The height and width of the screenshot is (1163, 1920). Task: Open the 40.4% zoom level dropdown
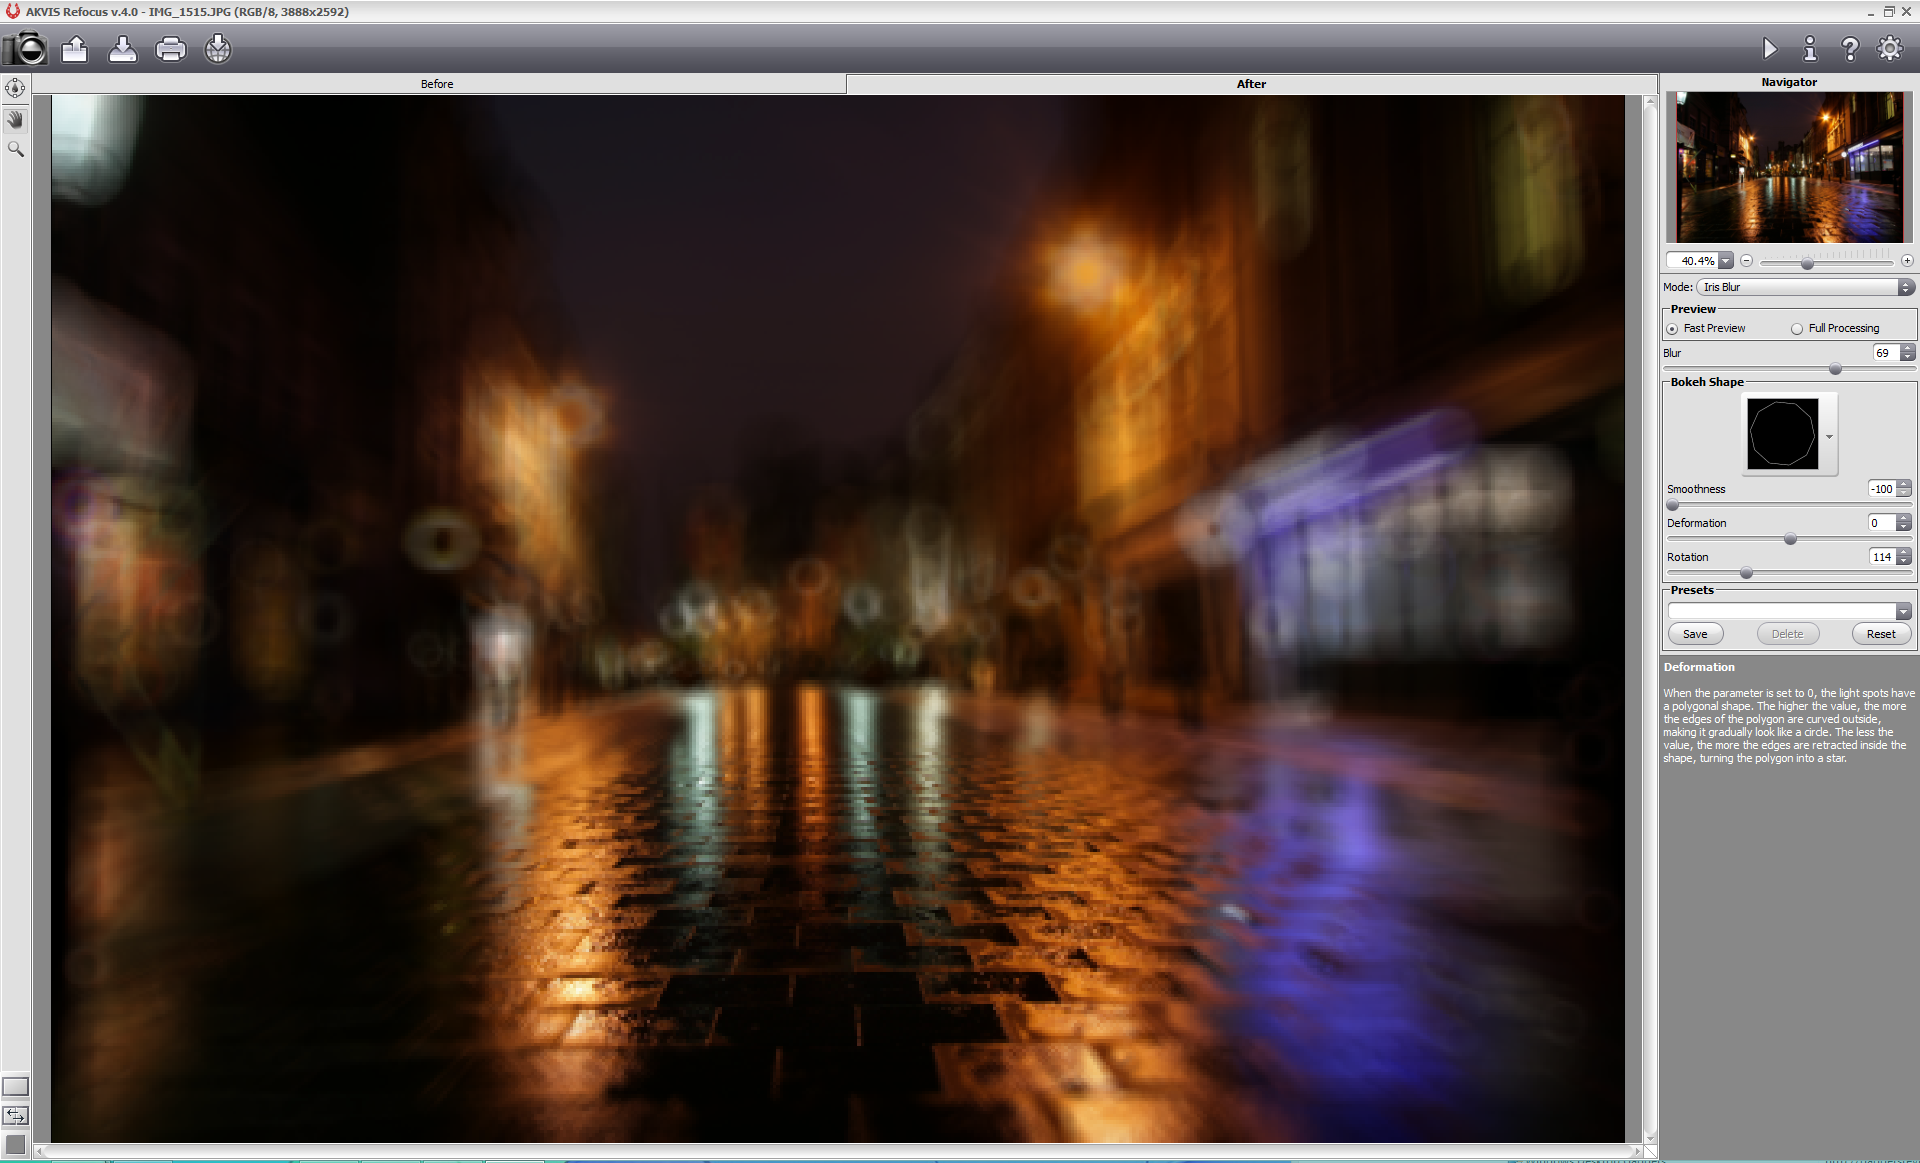coord(1726,261)
